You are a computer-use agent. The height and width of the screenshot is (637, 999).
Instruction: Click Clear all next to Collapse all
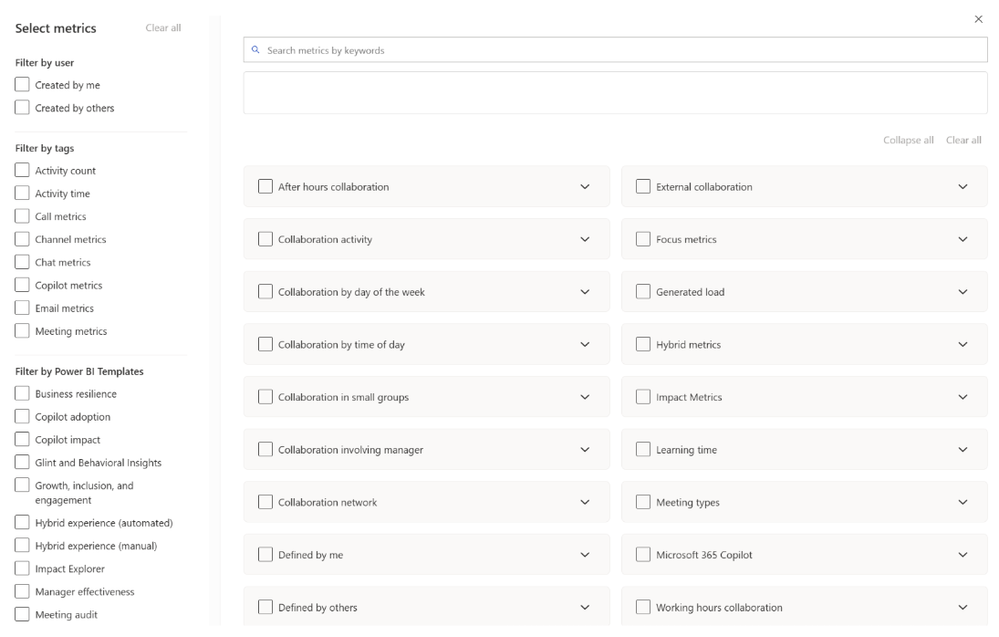[x=963, y=140]
